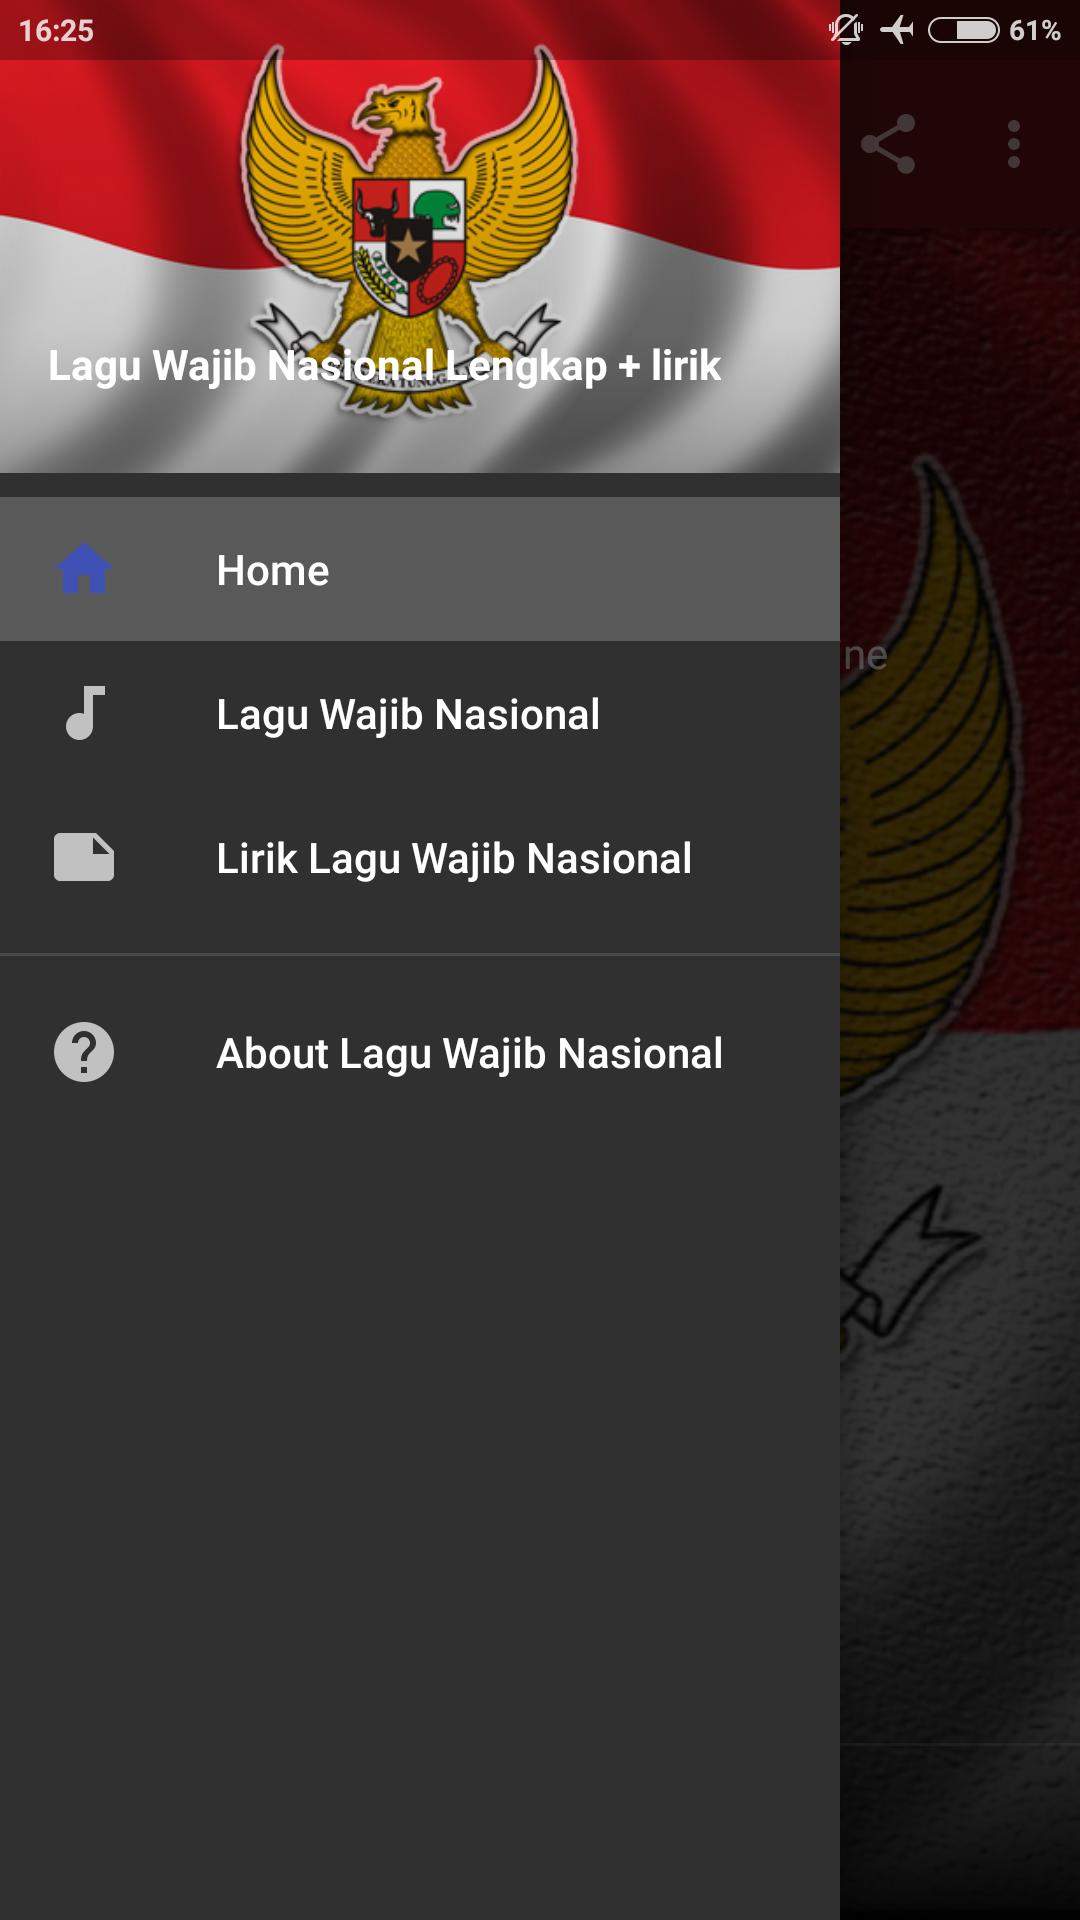Tap the share icon in the toolbar
The height and width of the screenshot is (1920, 1080).
pos(888,144)
